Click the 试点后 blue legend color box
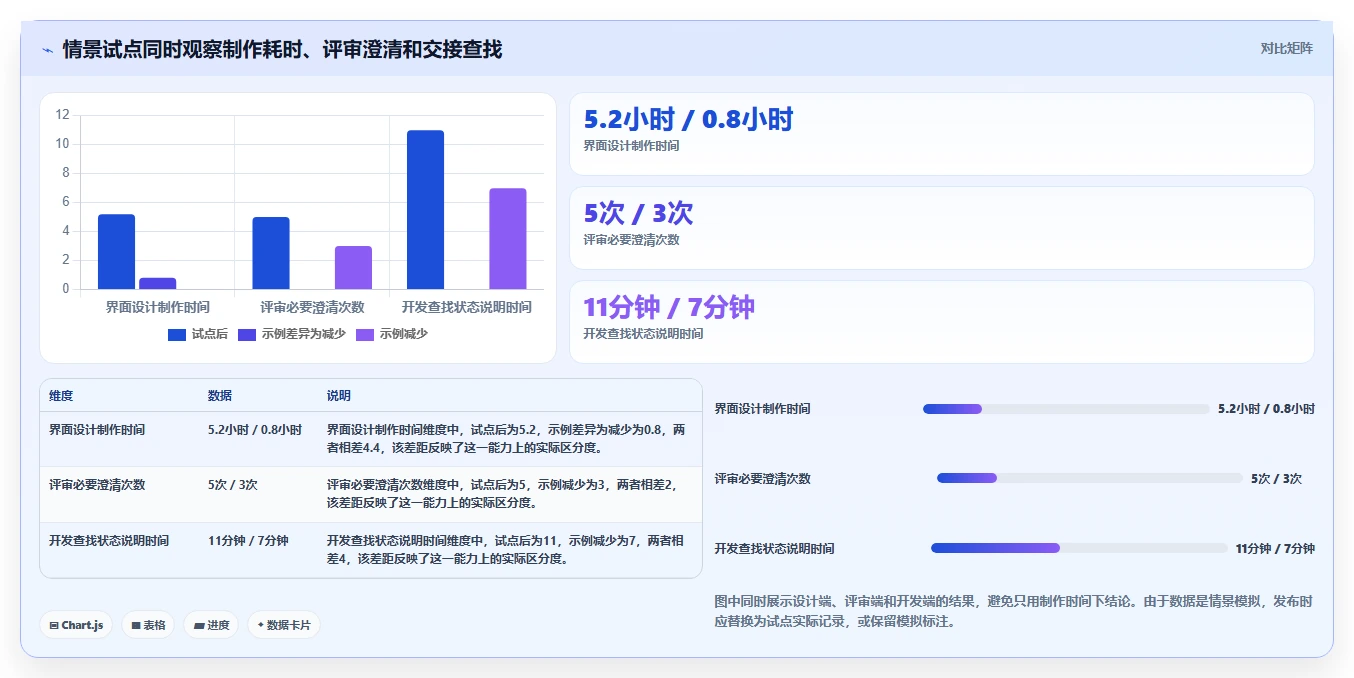The height and width of the screenshot is (678, 1354). point(177,334)
